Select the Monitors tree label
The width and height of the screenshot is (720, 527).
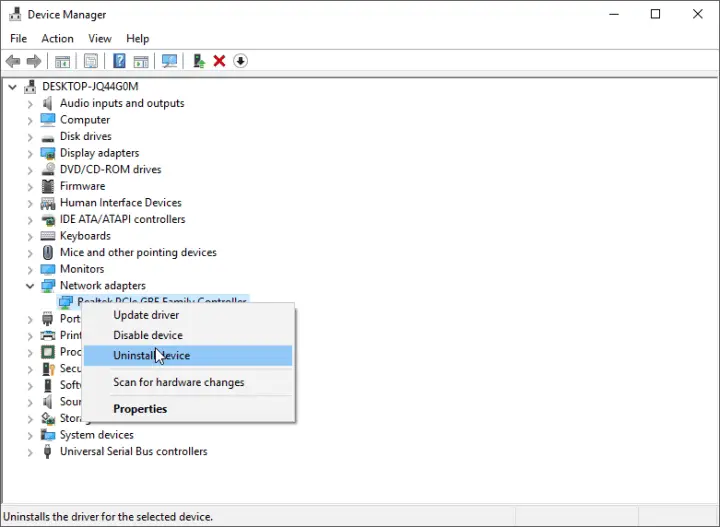(x=82, y=269)
